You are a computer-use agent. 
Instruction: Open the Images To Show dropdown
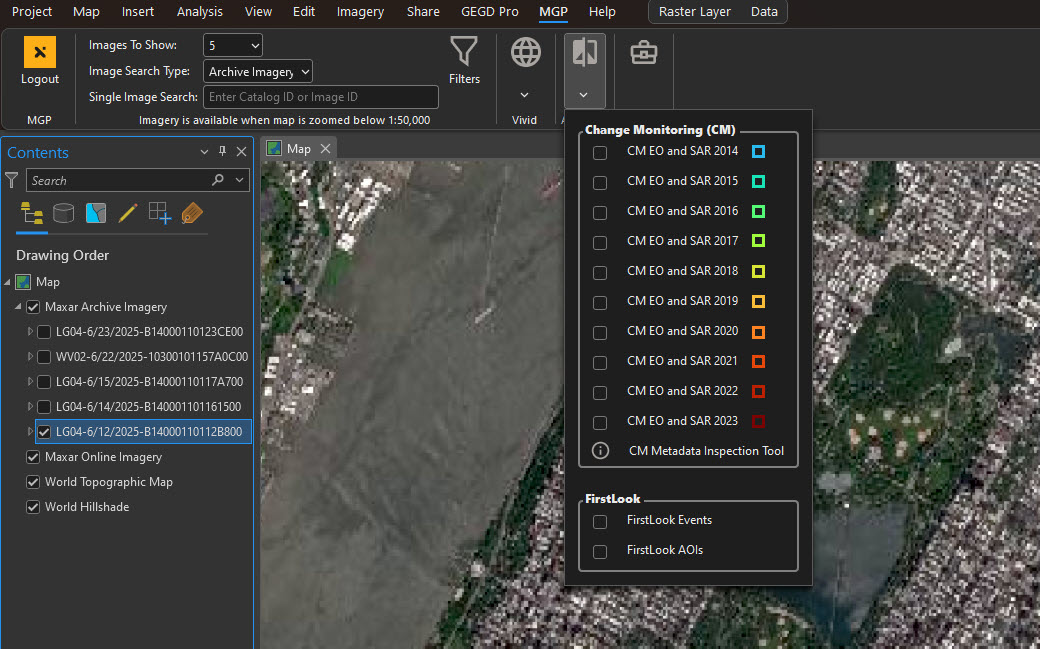233,45
